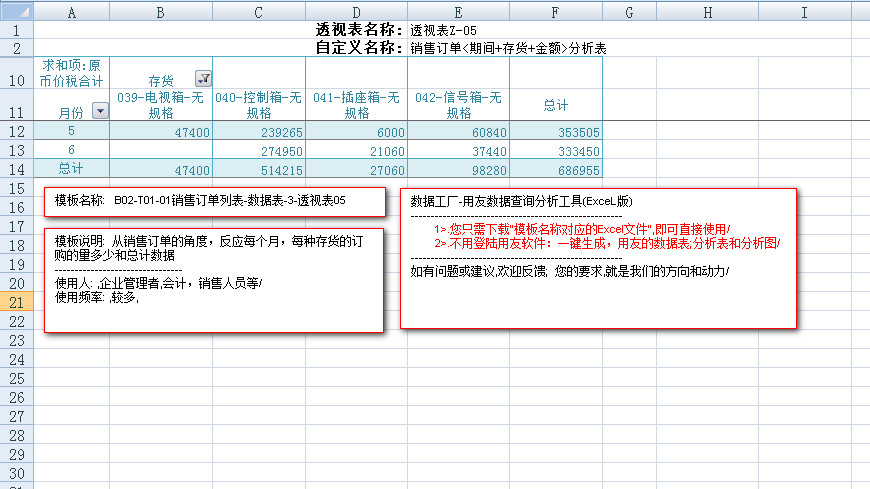Click the select-all corner of the sheet
Viewport: 870px width, 489px height.
point(16,12)
